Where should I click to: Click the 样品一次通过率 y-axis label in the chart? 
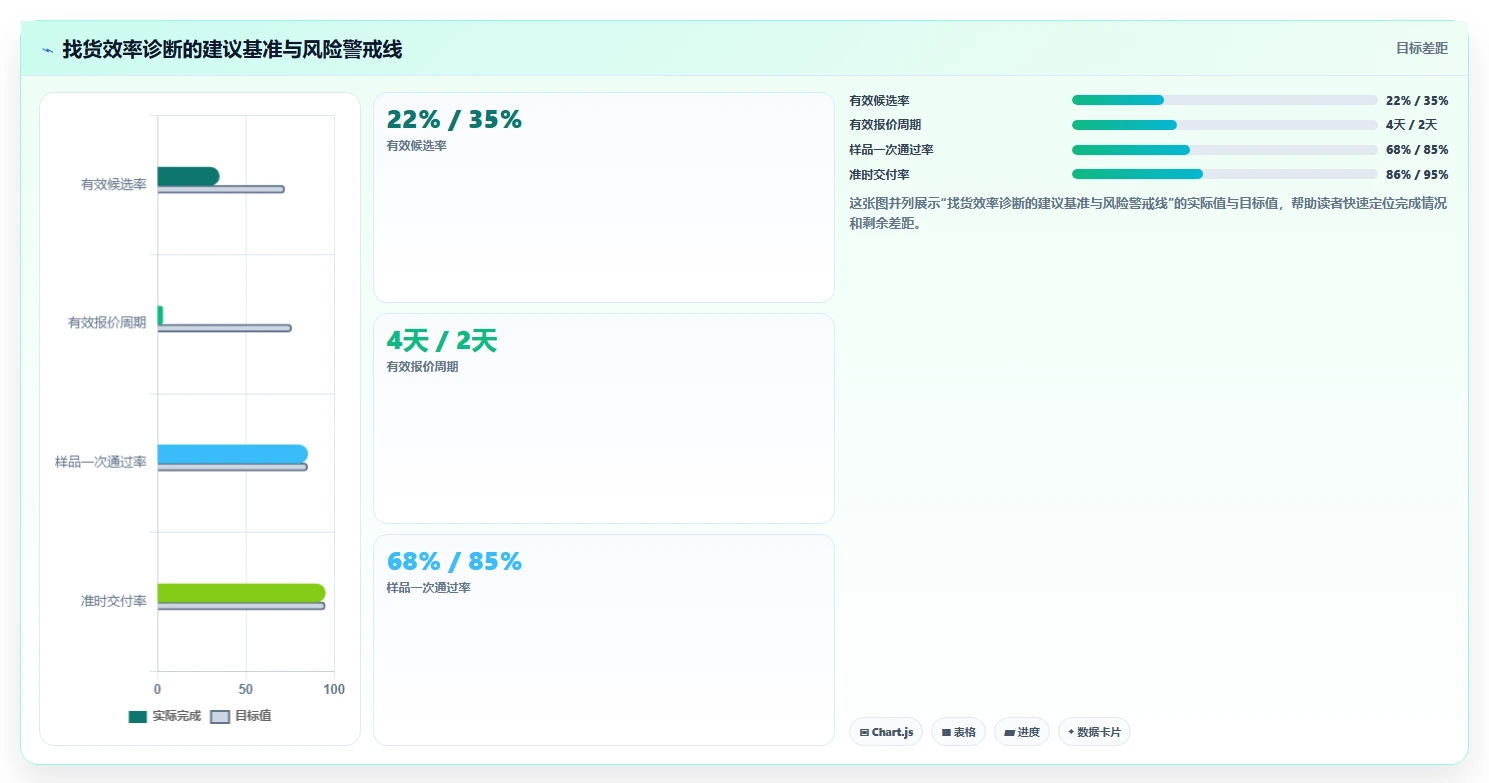coord(101,462)
